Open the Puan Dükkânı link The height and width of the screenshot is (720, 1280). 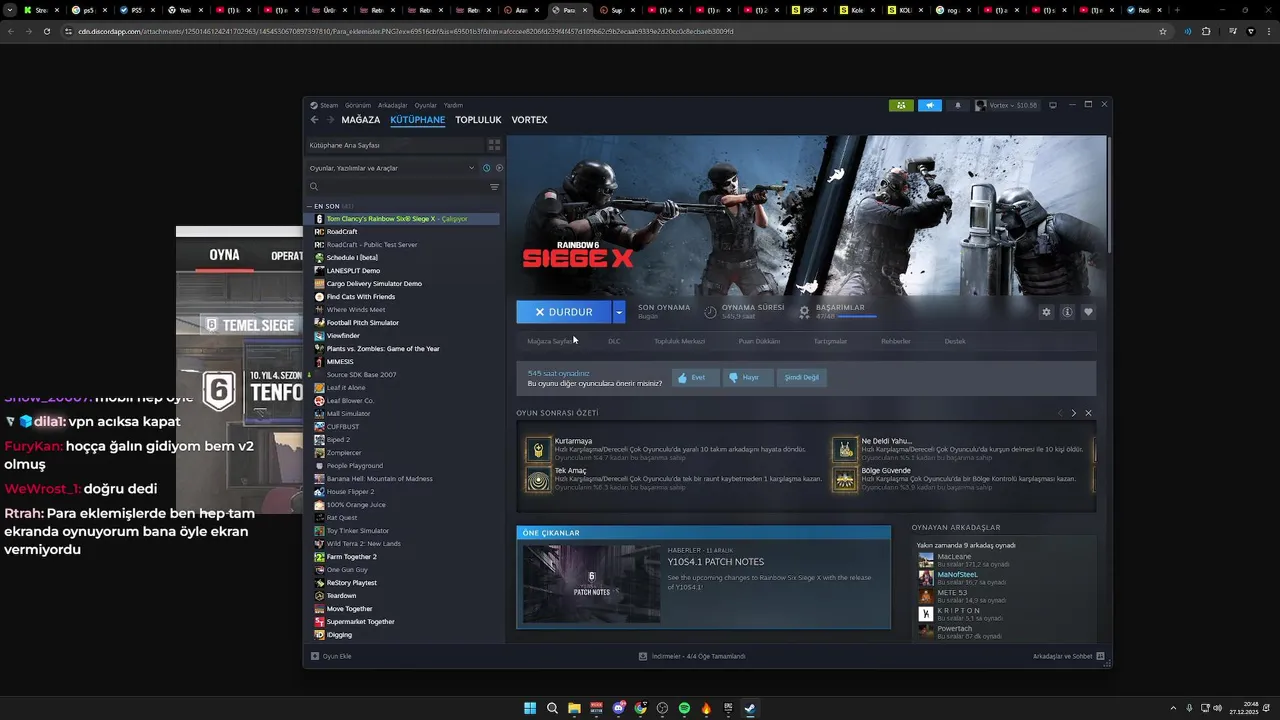759,341
